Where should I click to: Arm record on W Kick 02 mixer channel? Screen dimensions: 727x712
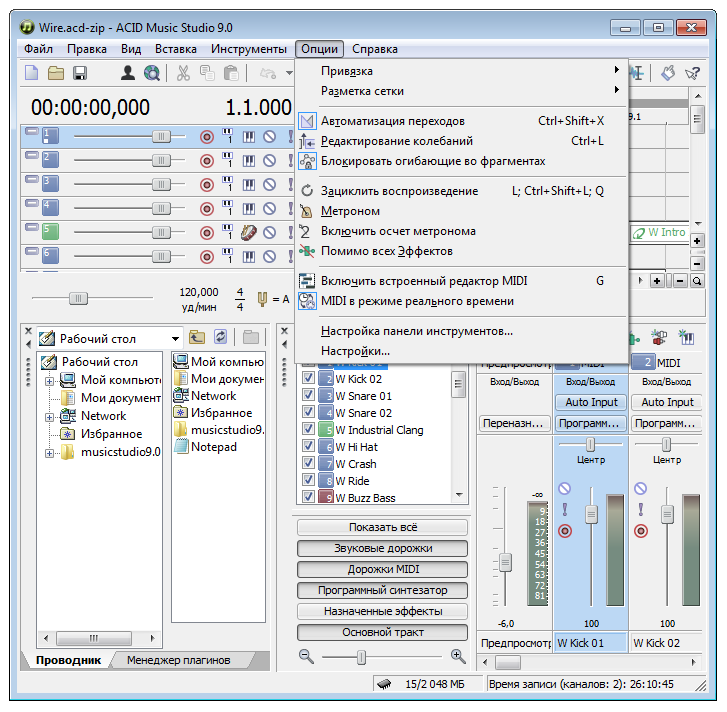[641, 531]
